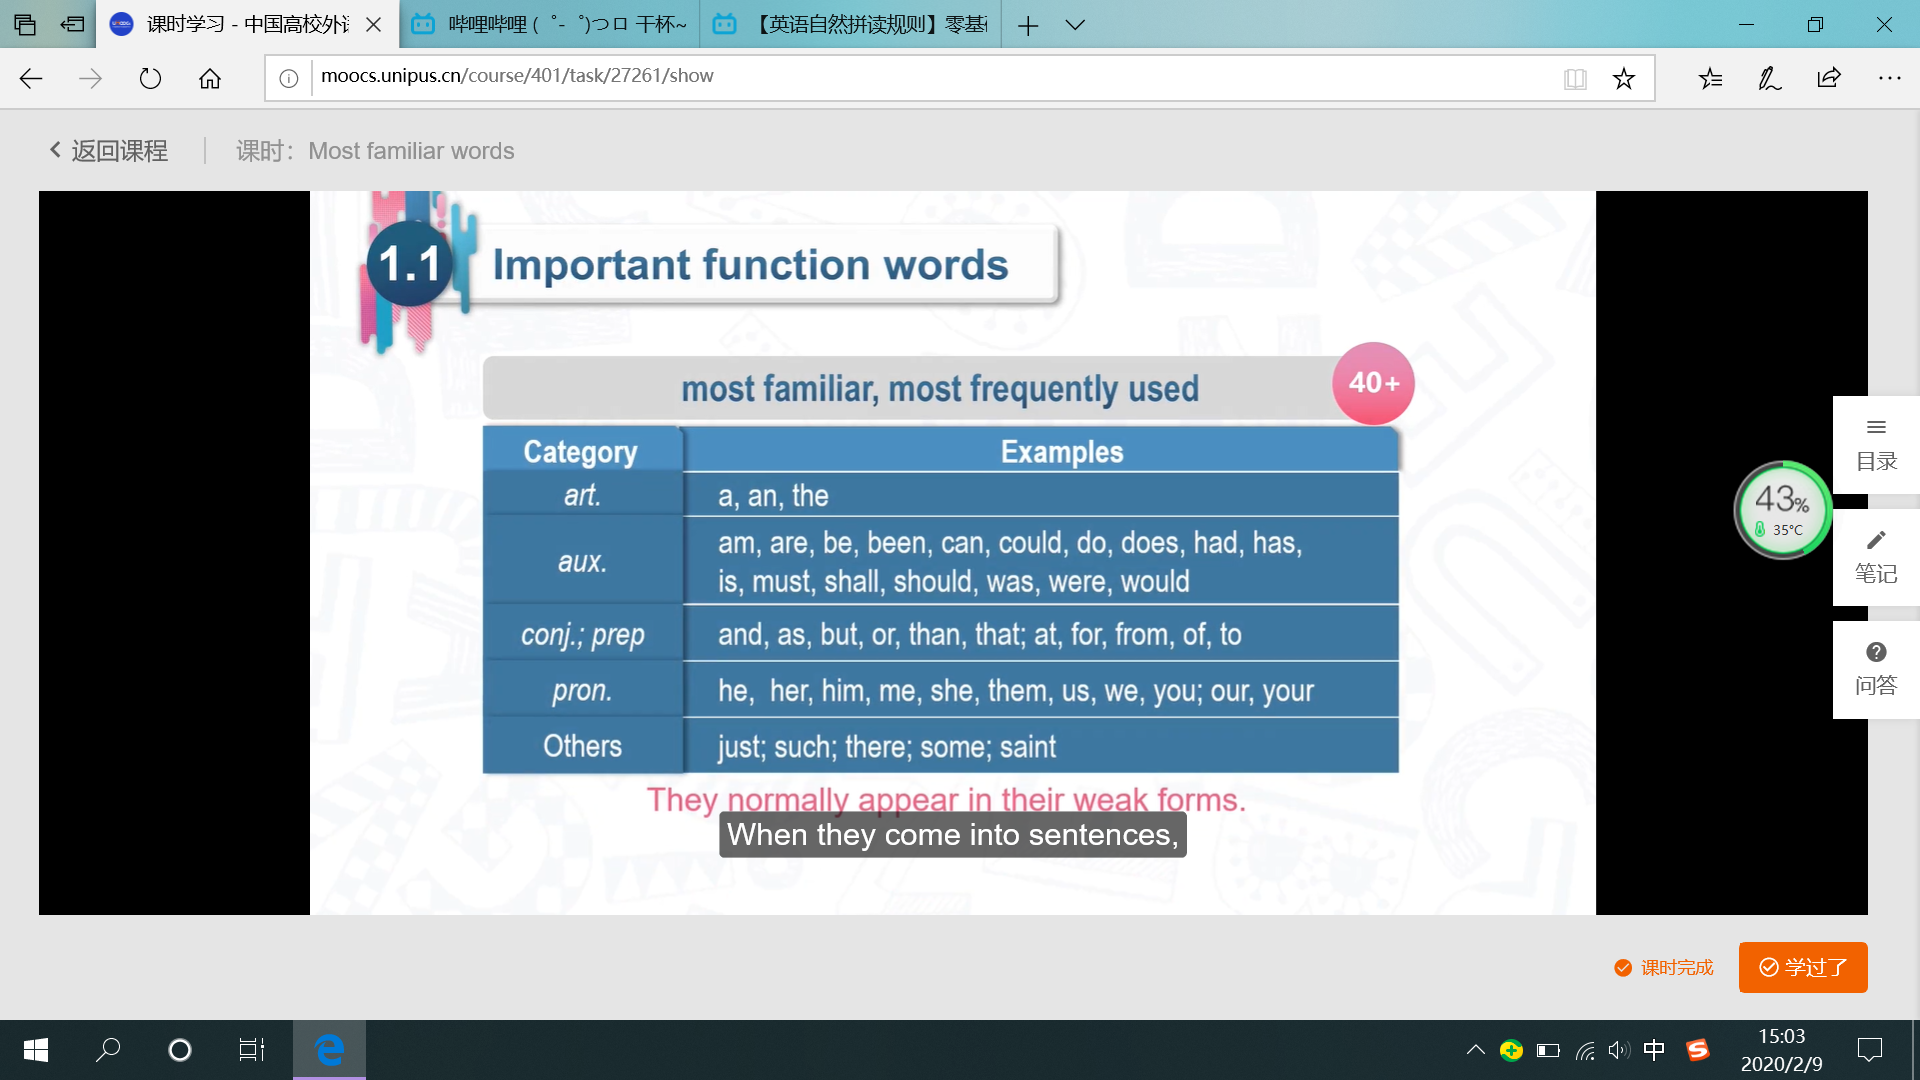1920x1080 pixels.
Task: Refresh the current page
Action: (x=150, y=78)
